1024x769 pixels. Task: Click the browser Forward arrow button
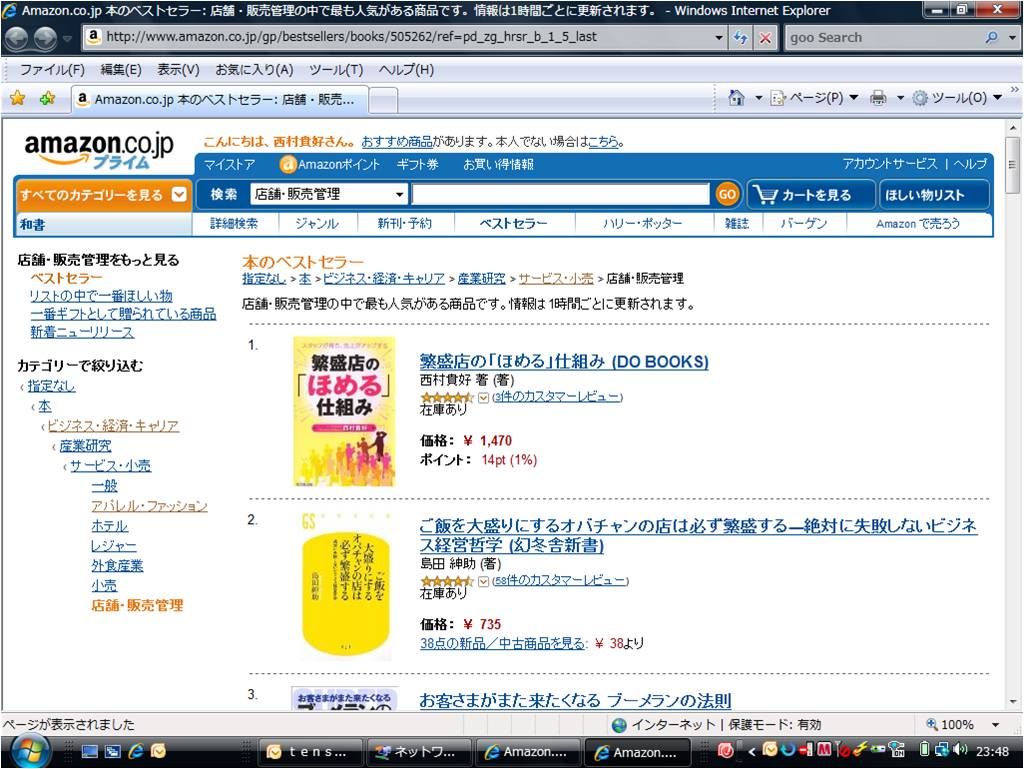click(x=44, y=38)
